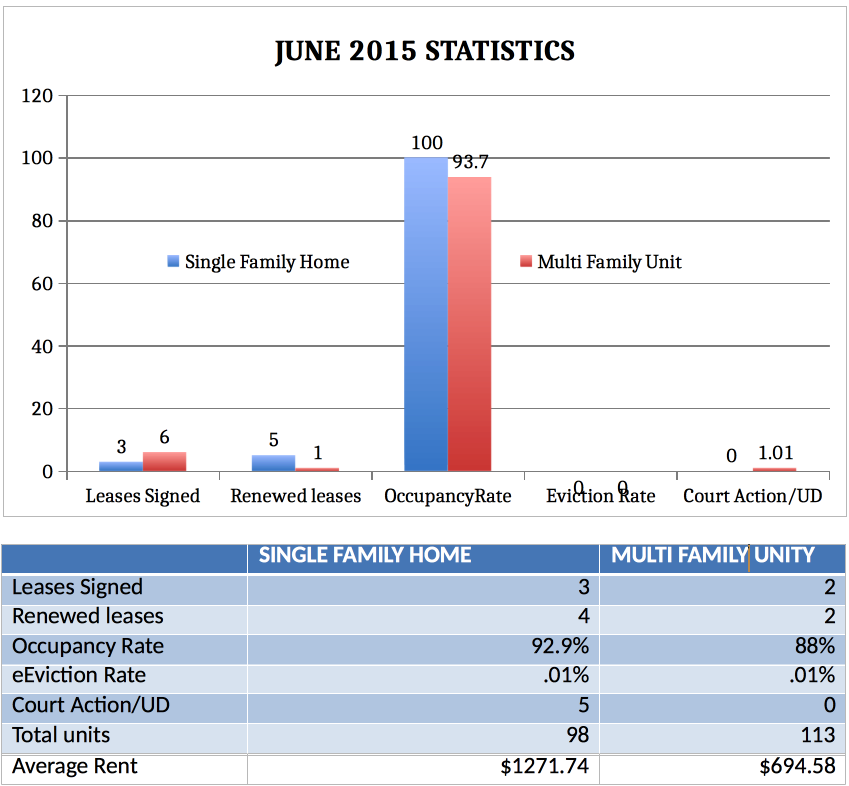
Task: Select the blue Single Family Home legend swatch
Action: point(173,261)
